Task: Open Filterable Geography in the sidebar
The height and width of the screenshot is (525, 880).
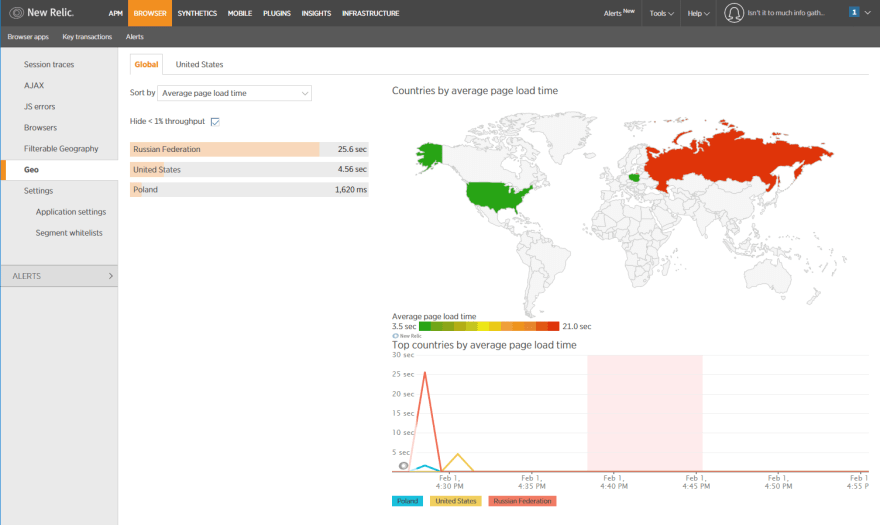Action: (61, 149)
